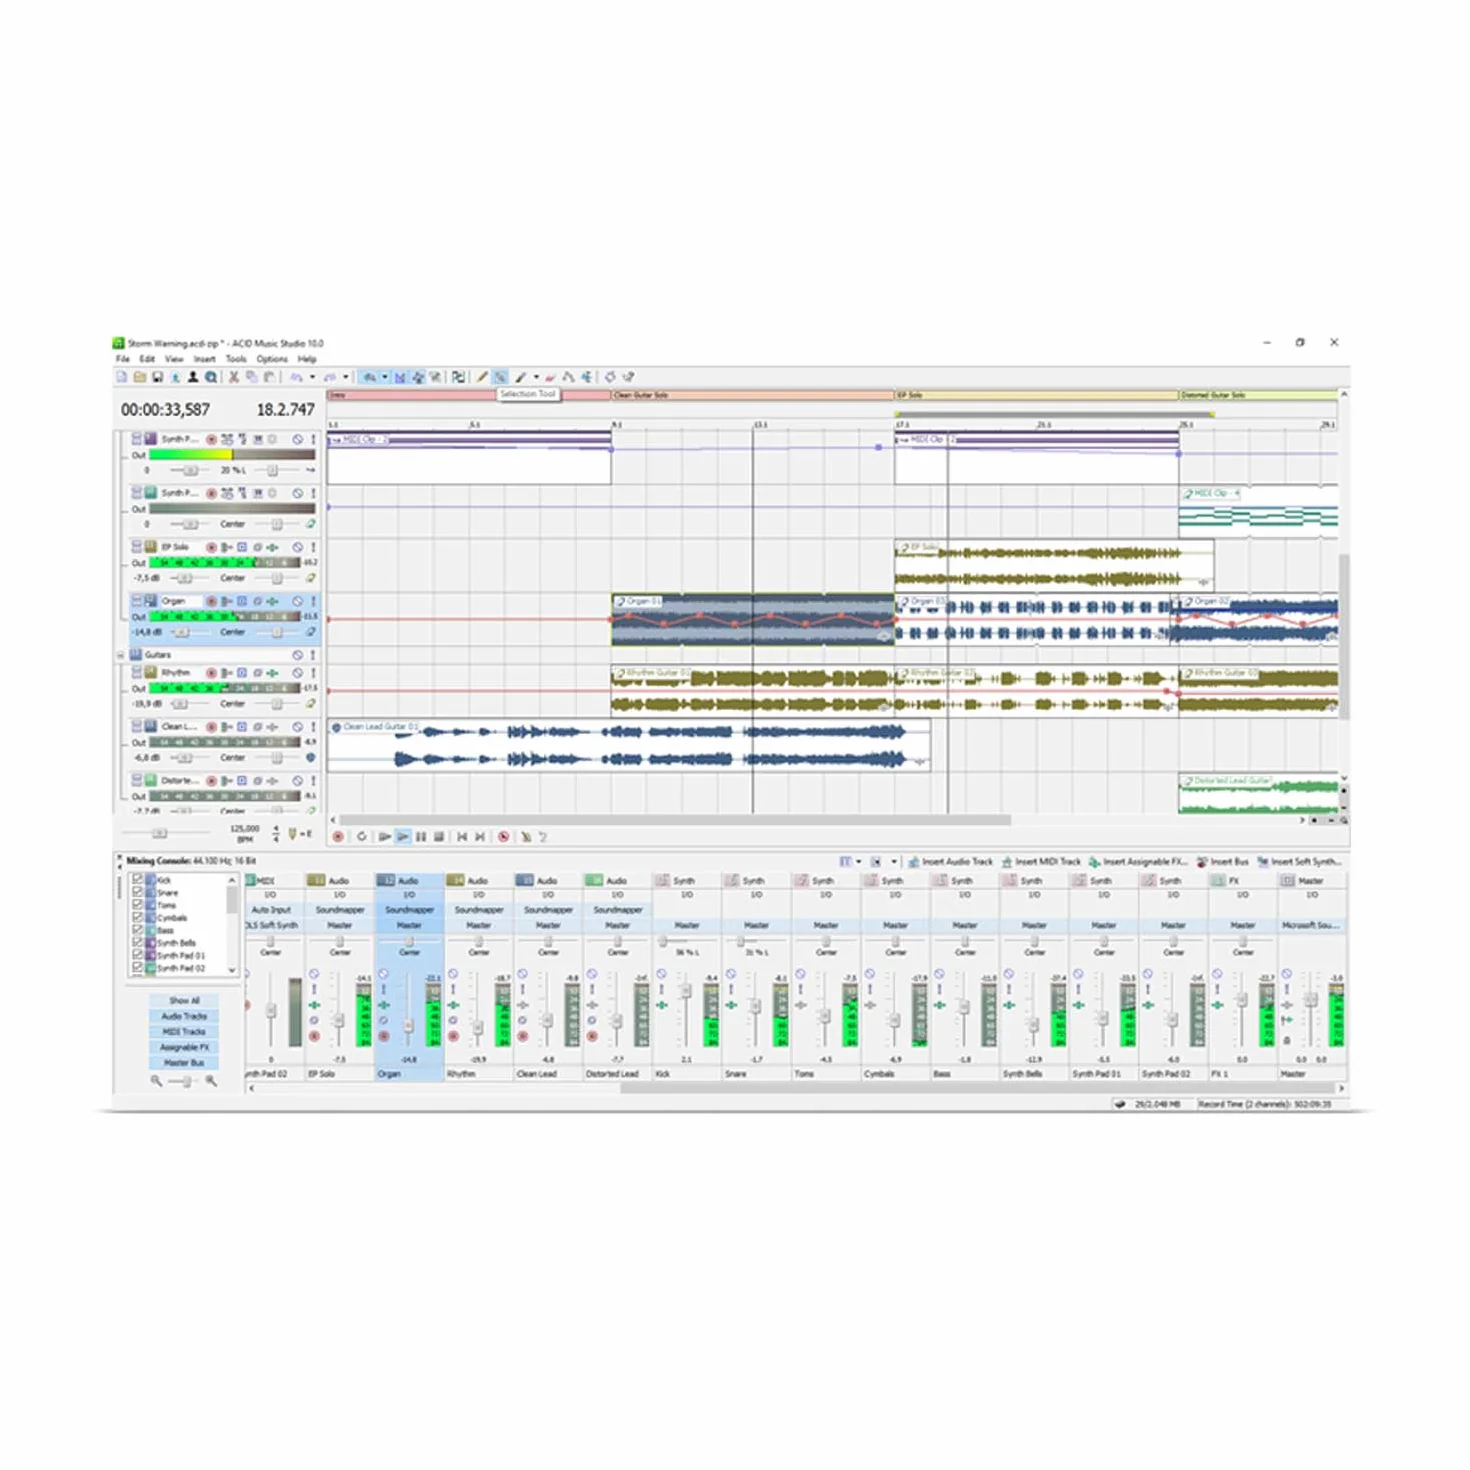The height and width of the screenshot is (1470, 1470).
Task: Open the Edit menu
Action: [147, 359]
